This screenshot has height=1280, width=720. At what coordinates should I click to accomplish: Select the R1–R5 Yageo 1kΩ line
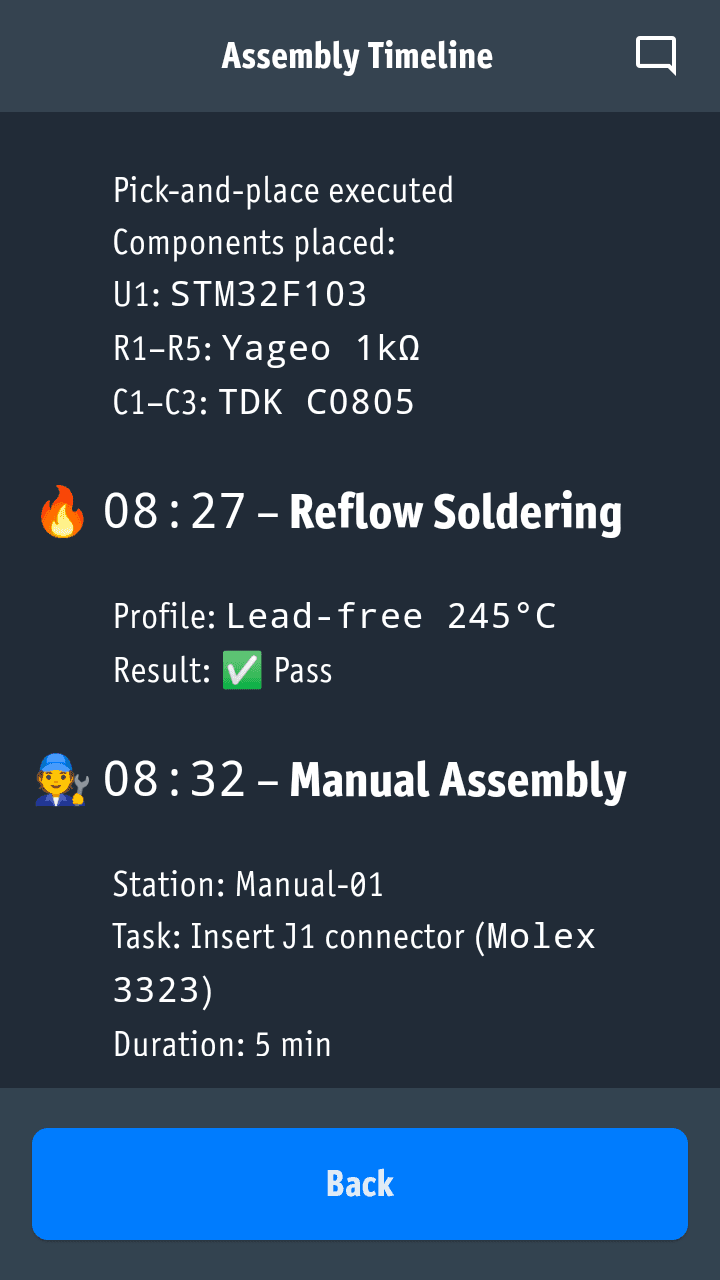click(x=266, y=349)
